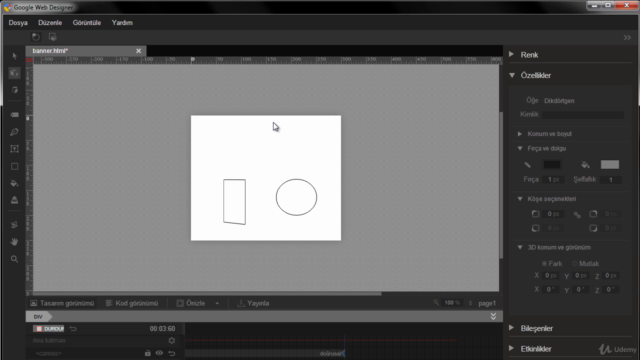Image resolution: width=640 pixels, height=360 pixels.
Task: Select the Rectangle shape tool
Action: tap(15, 166)
